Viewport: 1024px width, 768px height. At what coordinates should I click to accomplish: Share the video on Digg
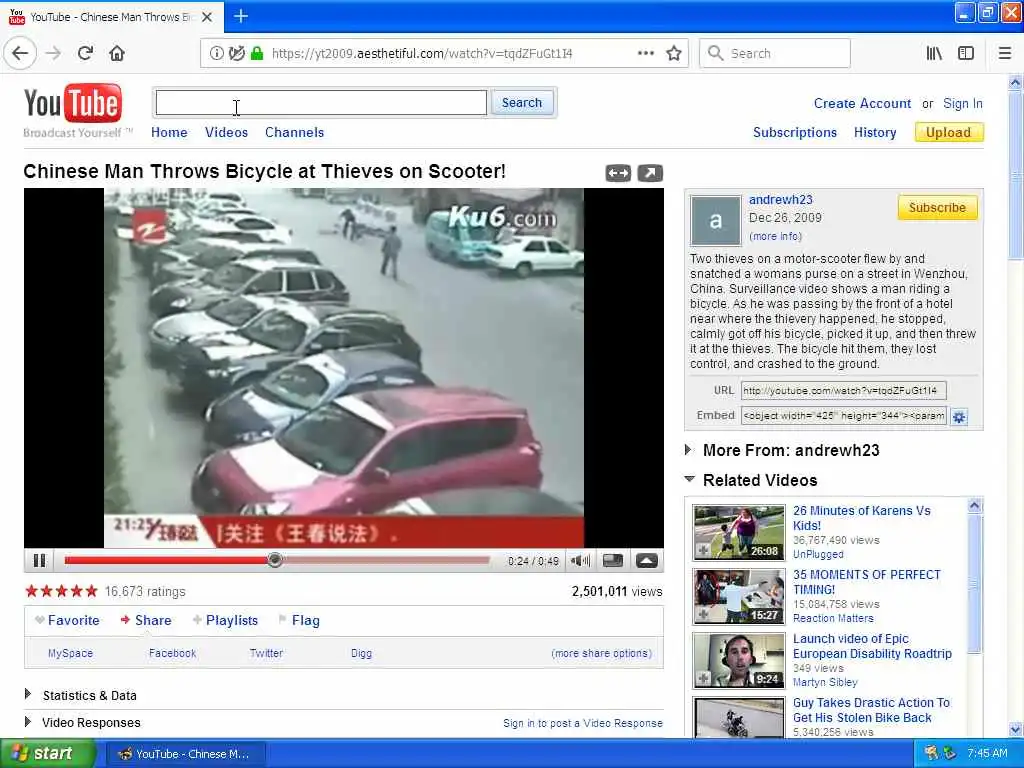coord(361,653)
